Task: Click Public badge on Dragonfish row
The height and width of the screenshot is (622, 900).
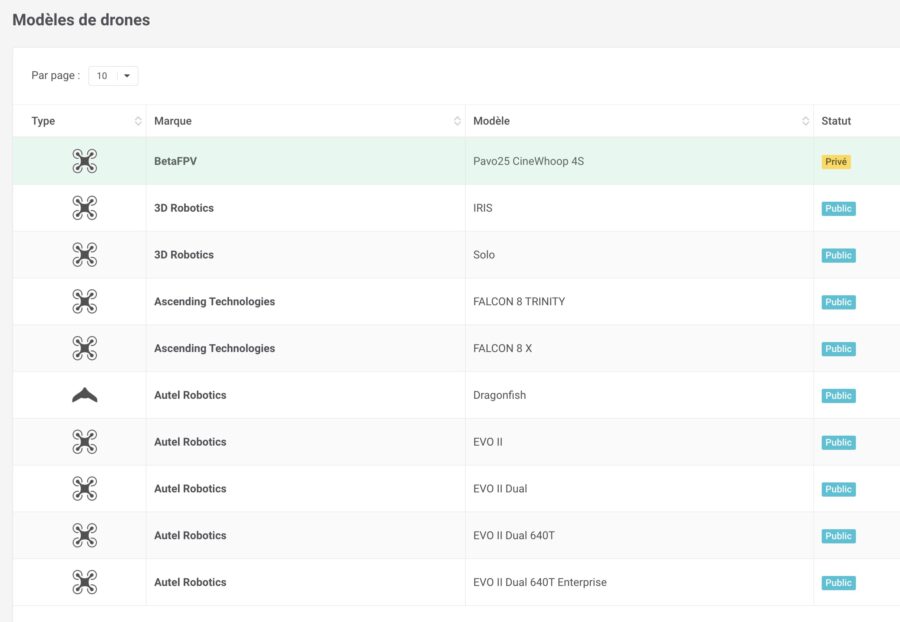Action: click(x=838, y=395)
